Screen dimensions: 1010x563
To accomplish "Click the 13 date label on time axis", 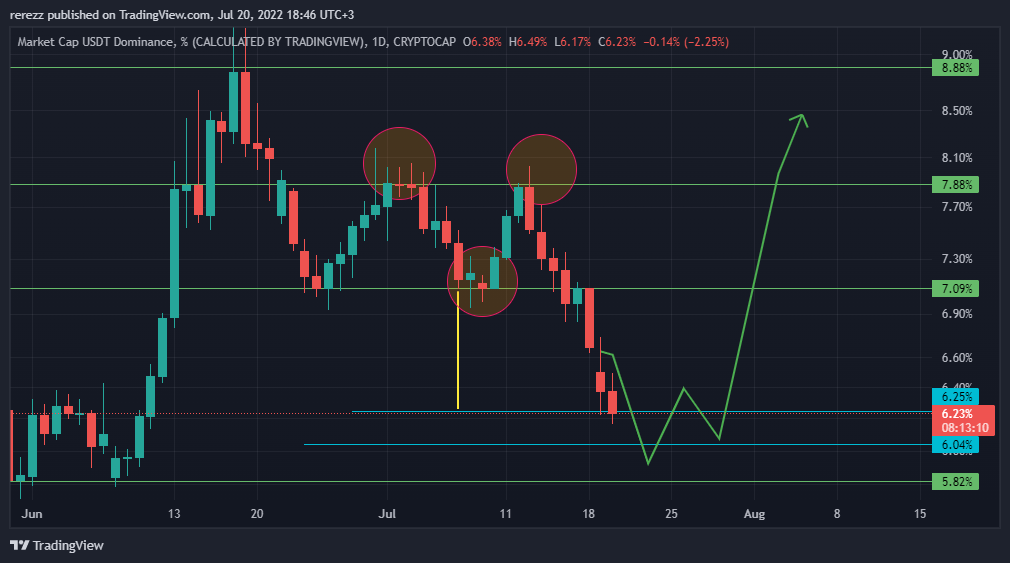I will coord(174,513).
